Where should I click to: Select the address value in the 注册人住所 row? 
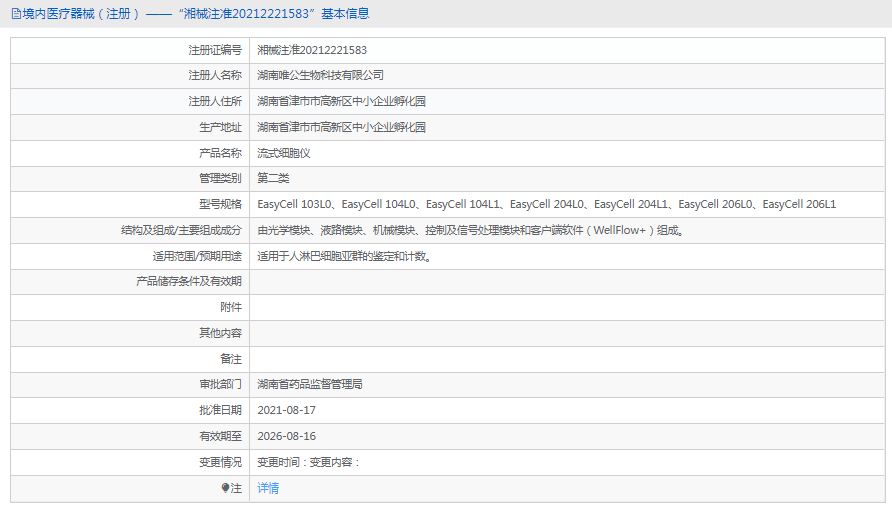coord(341,101)
